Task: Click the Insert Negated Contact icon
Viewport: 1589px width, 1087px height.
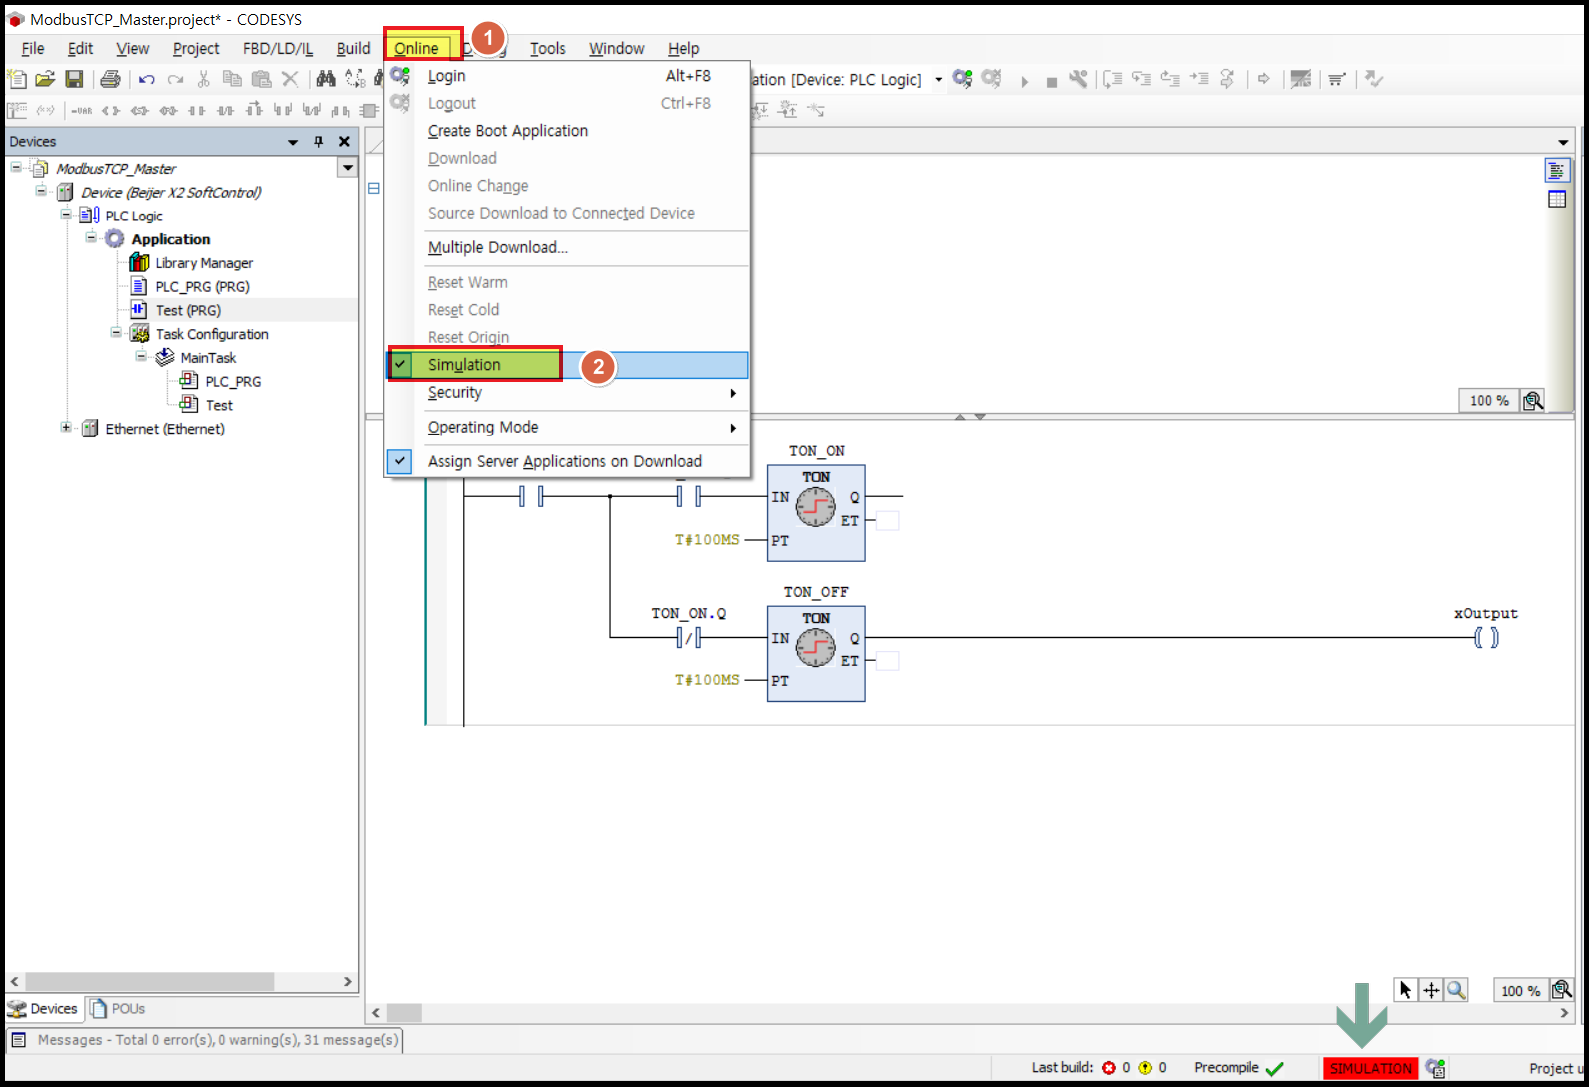Action: point(226,110)
